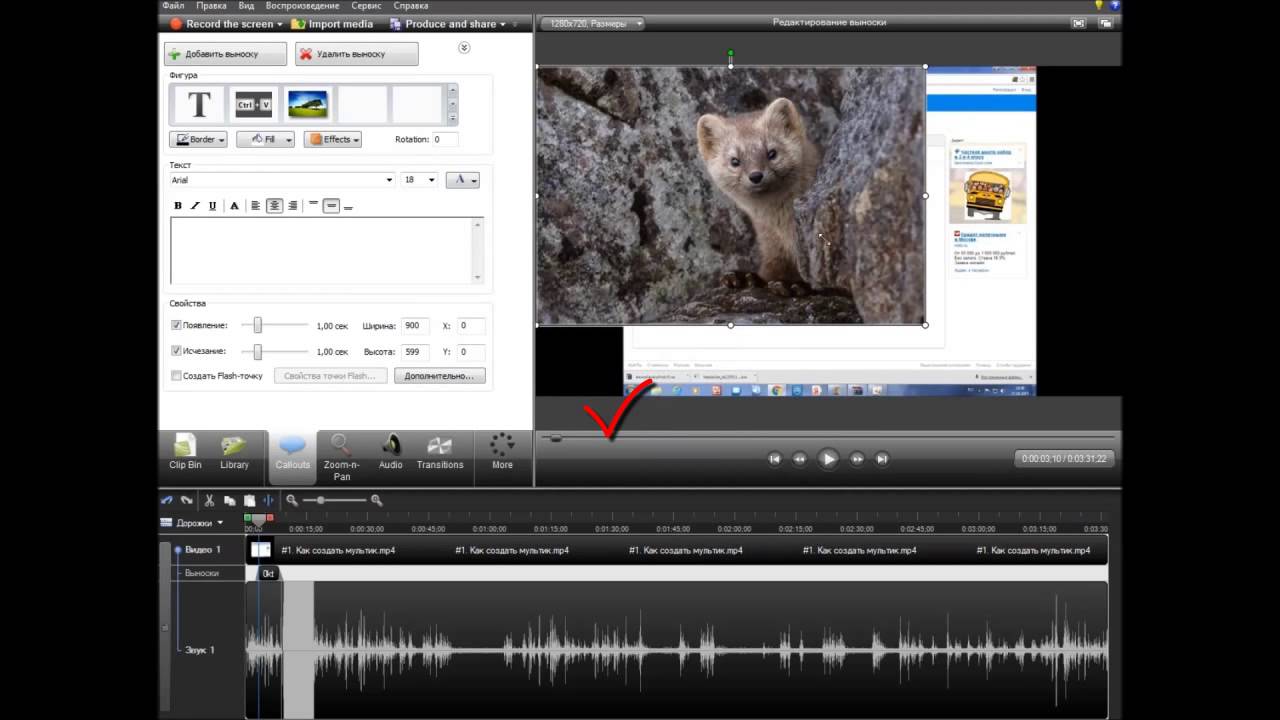Image resolution: width=1280 pixels, height=720 pixels.
Task: Click the Дополнительно button
Action: coord(439,376)
